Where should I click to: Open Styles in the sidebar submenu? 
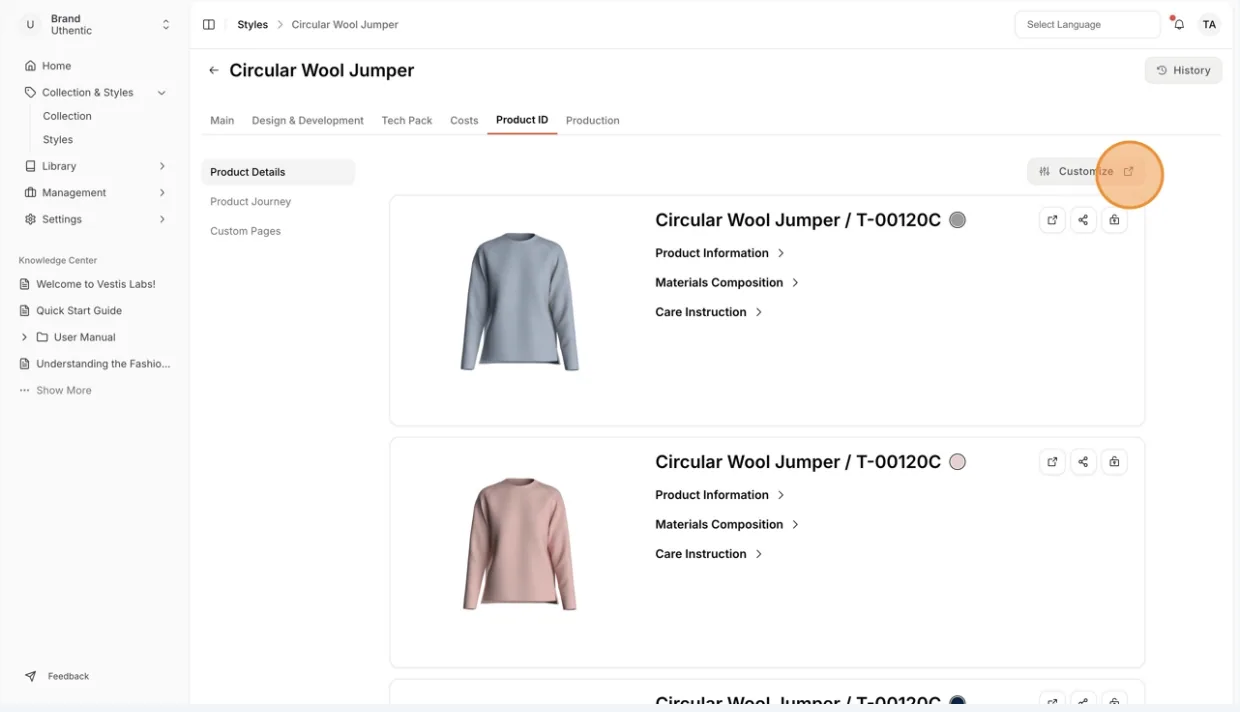[x=58, y=140]
